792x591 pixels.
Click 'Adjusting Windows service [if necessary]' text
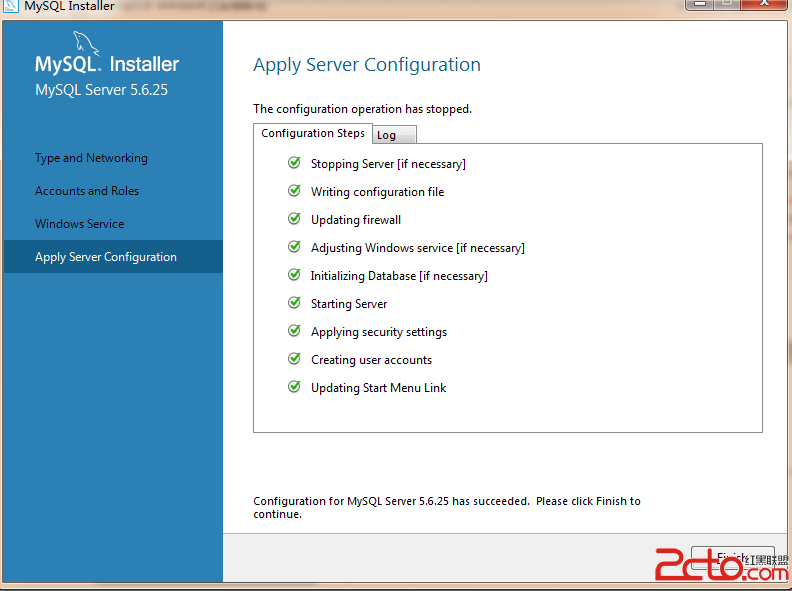coord(418,248)
